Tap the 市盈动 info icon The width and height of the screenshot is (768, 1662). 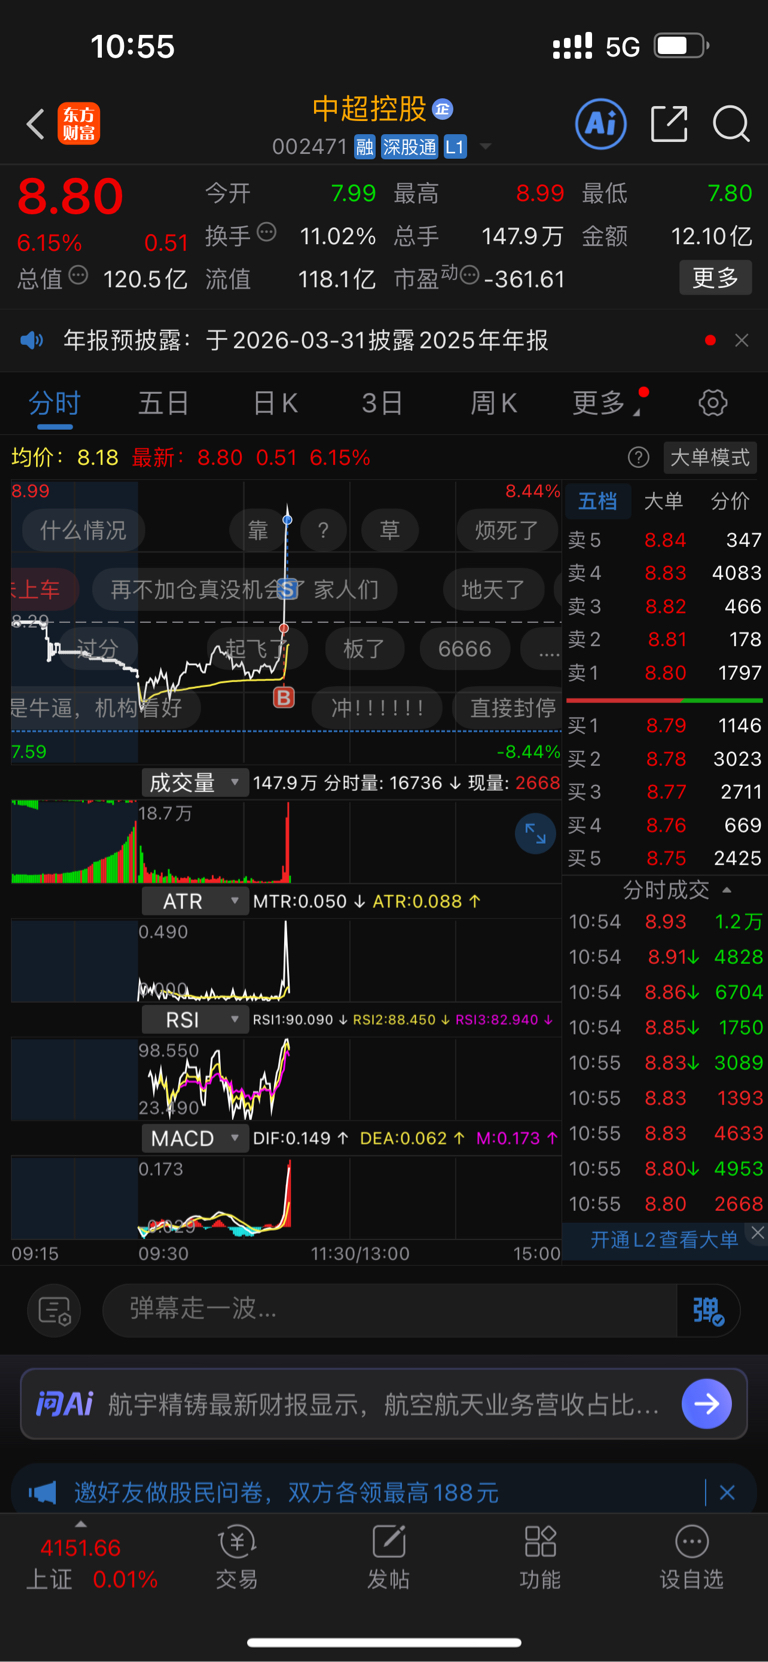469,275
